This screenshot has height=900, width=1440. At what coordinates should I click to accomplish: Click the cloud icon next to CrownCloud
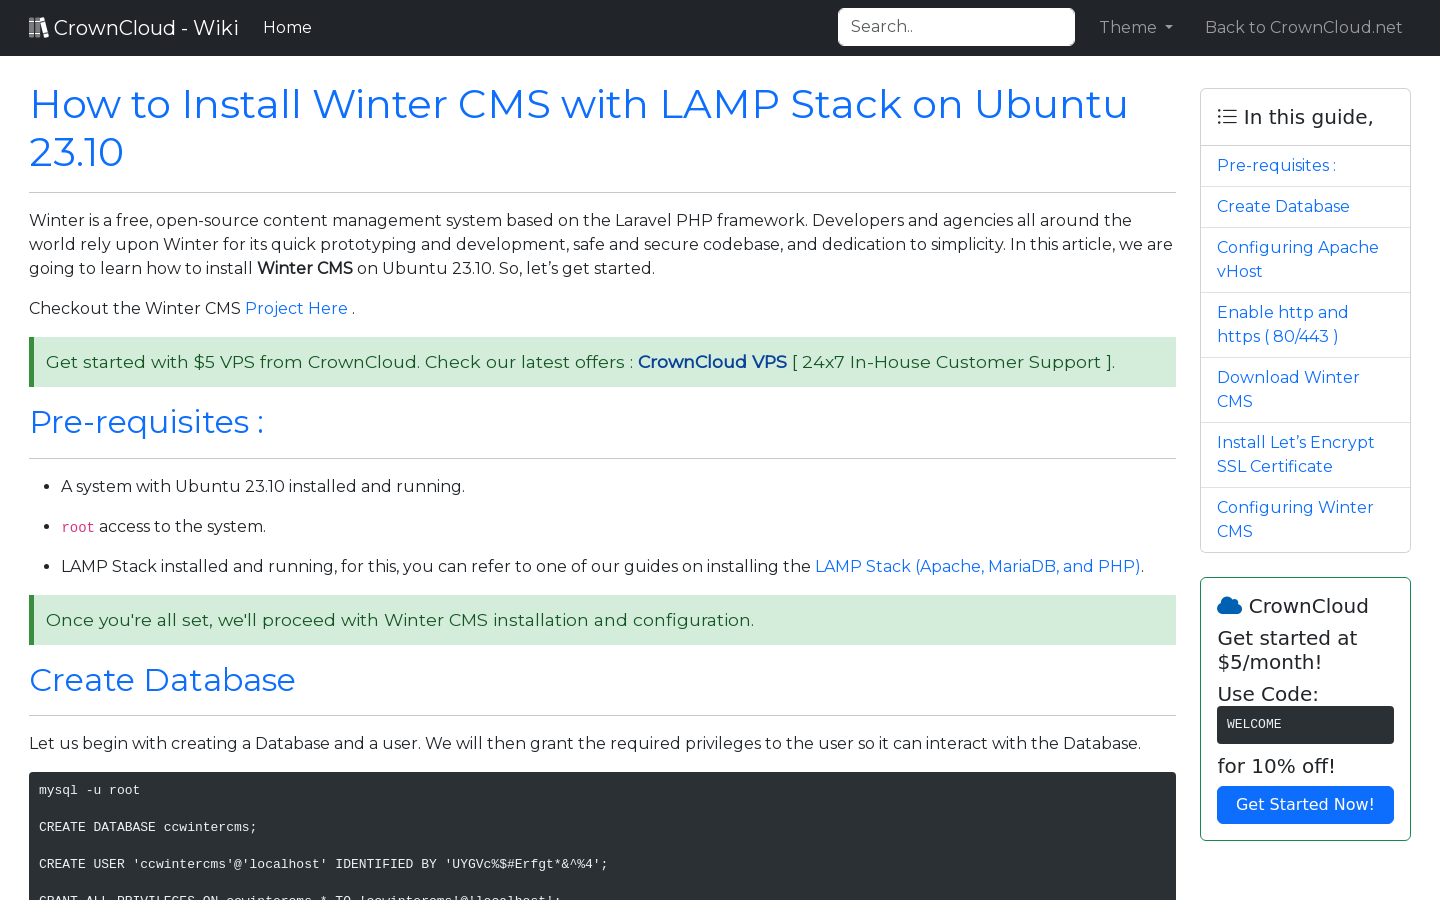[x=1229, y=606]
